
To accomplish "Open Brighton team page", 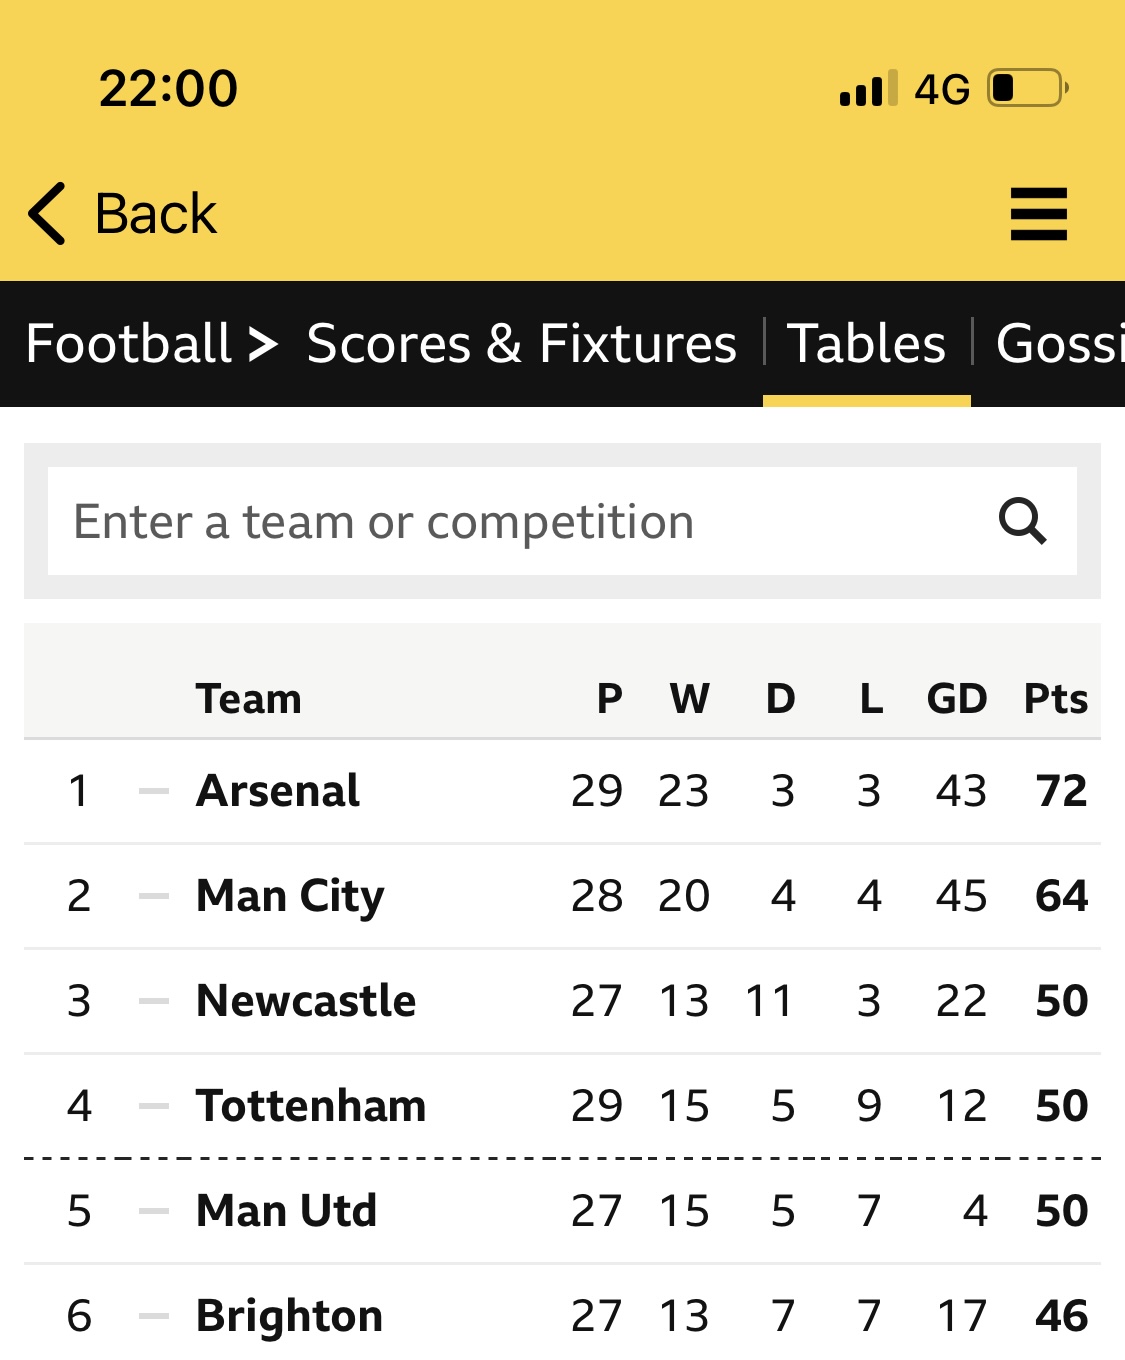I will pos(290,1317).
